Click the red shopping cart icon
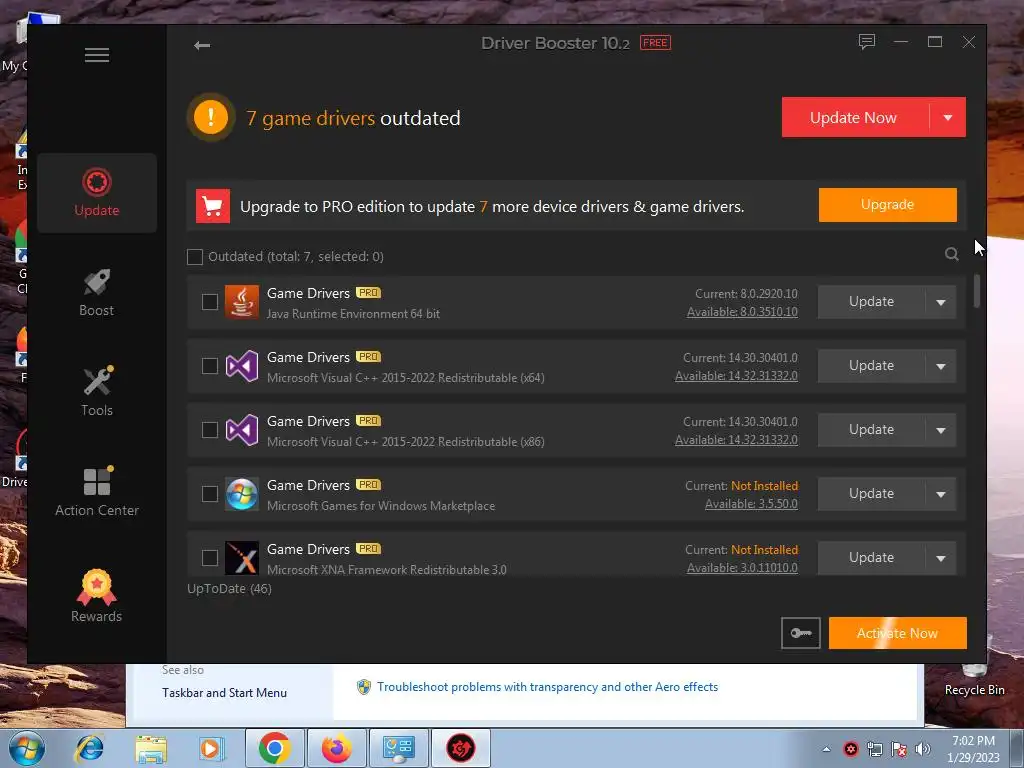Image resolution: width=1024 pixels, height=768 pixels. coord(213,206)
